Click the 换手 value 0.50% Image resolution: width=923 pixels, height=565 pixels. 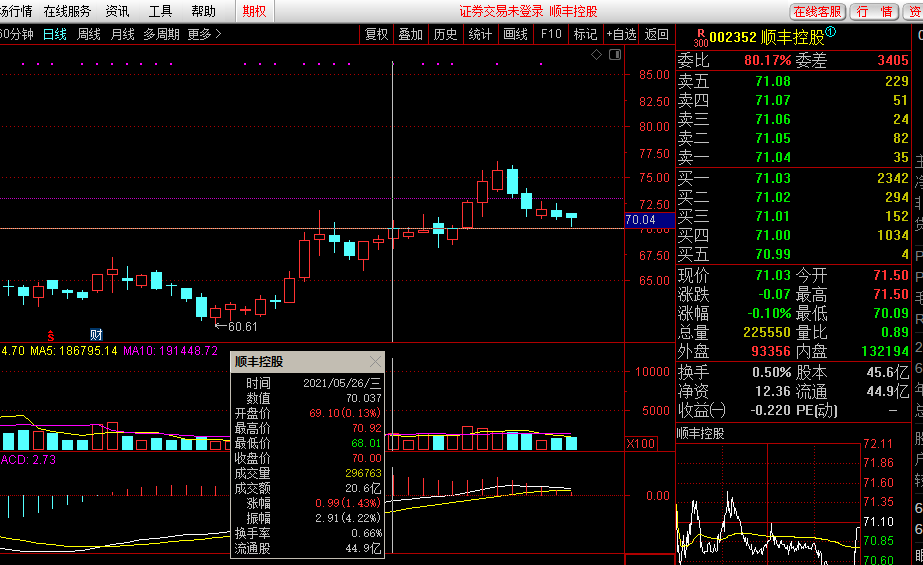point(772,373)
